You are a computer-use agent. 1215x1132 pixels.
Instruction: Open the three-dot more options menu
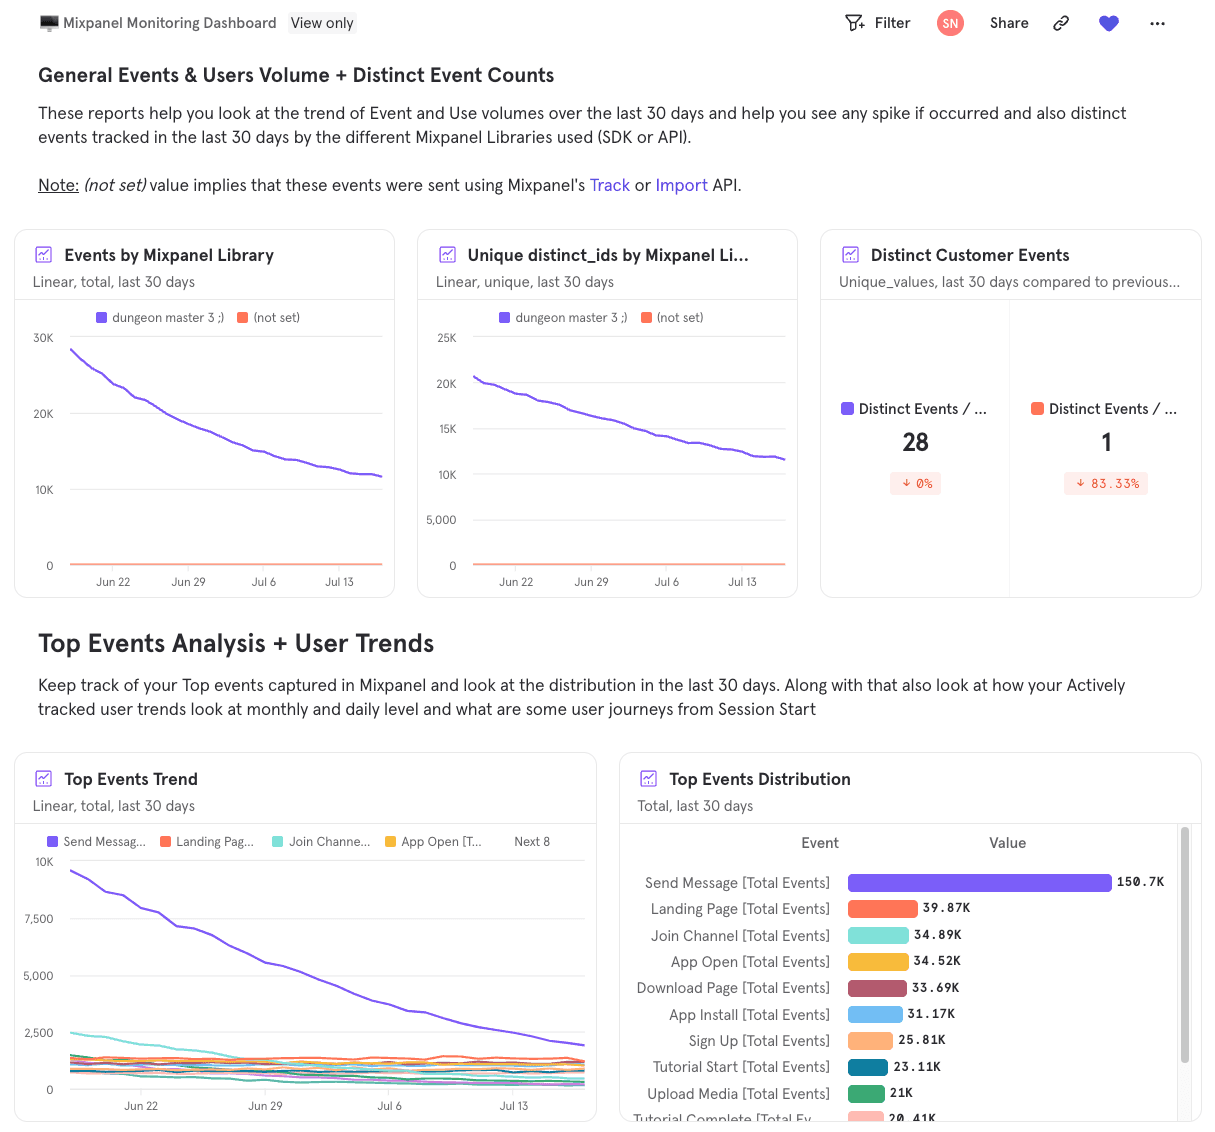click(1157, 23)
